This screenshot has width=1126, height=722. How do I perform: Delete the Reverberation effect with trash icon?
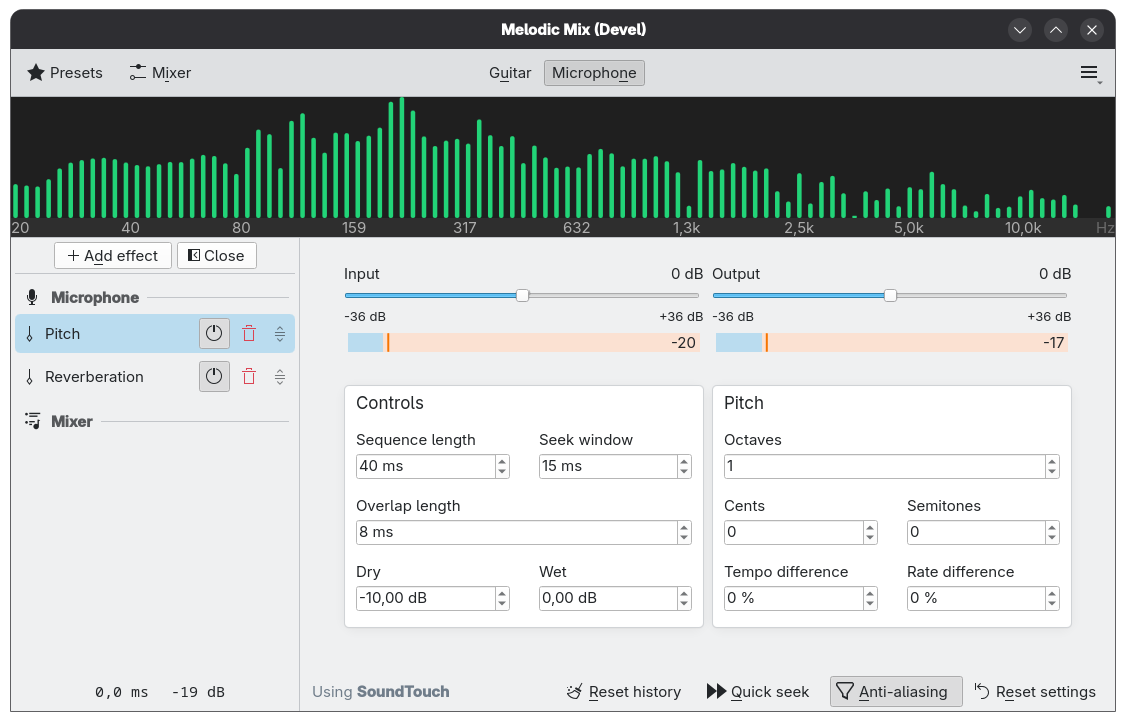249,377
